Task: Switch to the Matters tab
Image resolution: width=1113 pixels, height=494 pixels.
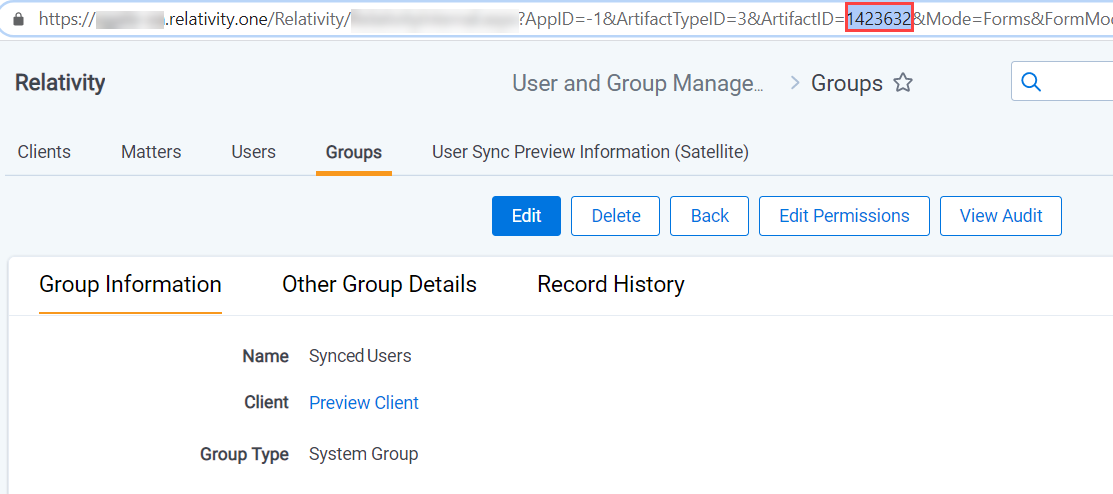Action: click(x=151, y=152)
